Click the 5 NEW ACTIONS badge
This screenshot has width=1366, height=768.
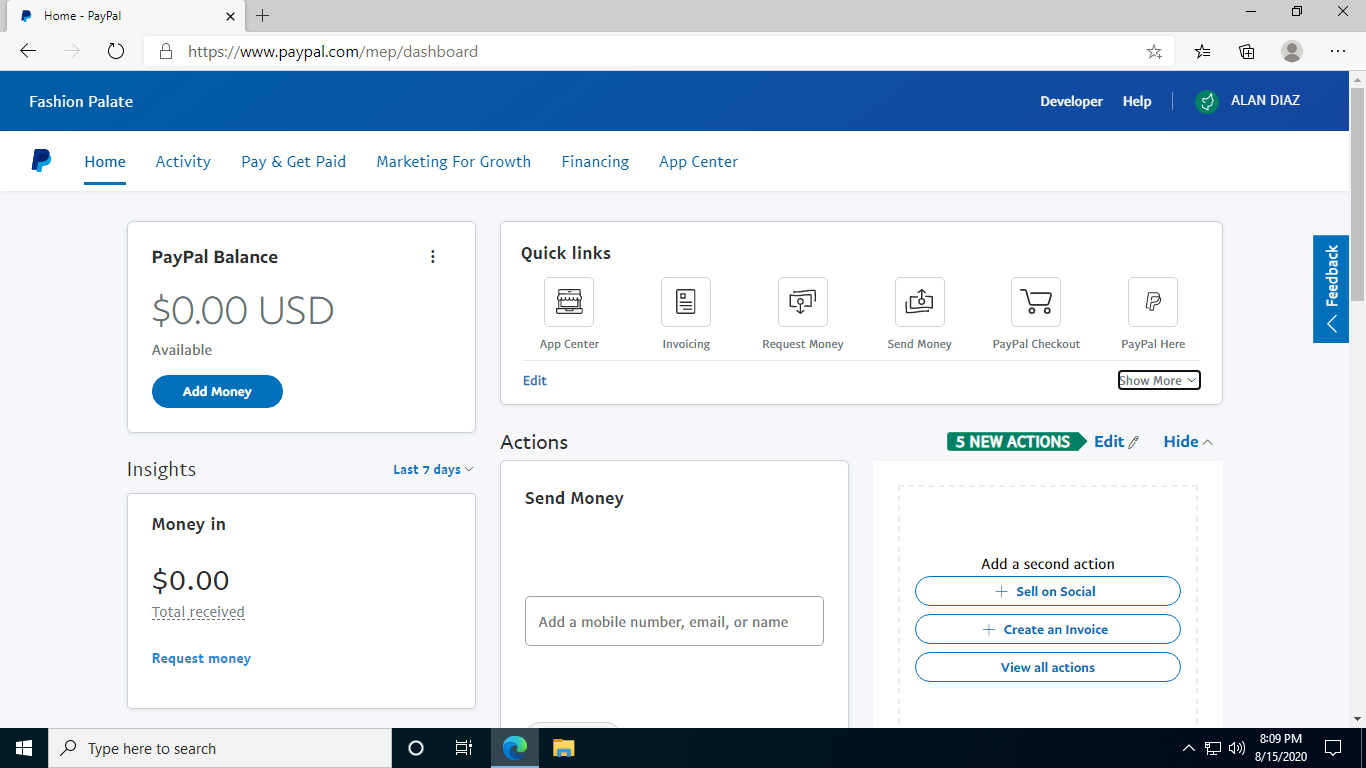1016,442
